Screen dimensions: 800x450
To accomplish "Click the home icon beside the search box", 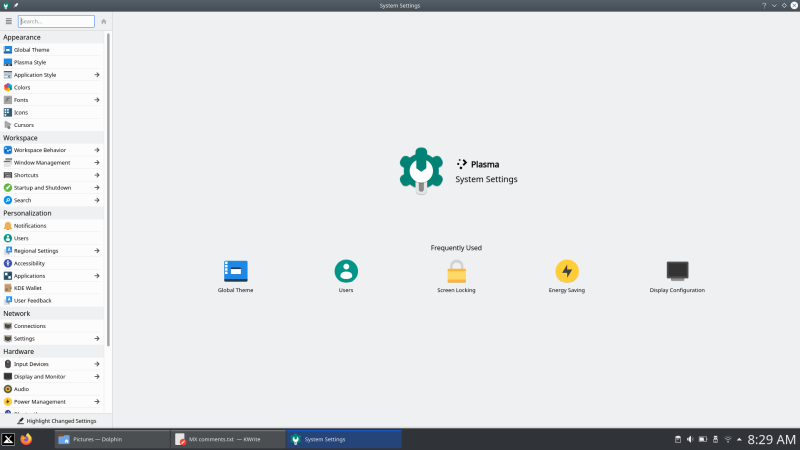I will (x=104, y=21).
